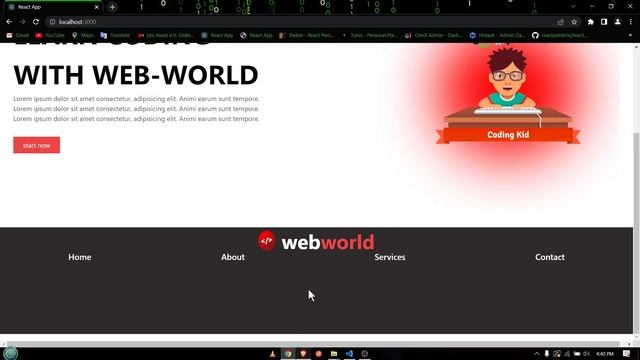640x360 pixels.
Task: Click the horizontal page scrollbar
Action: coord(313,344)
